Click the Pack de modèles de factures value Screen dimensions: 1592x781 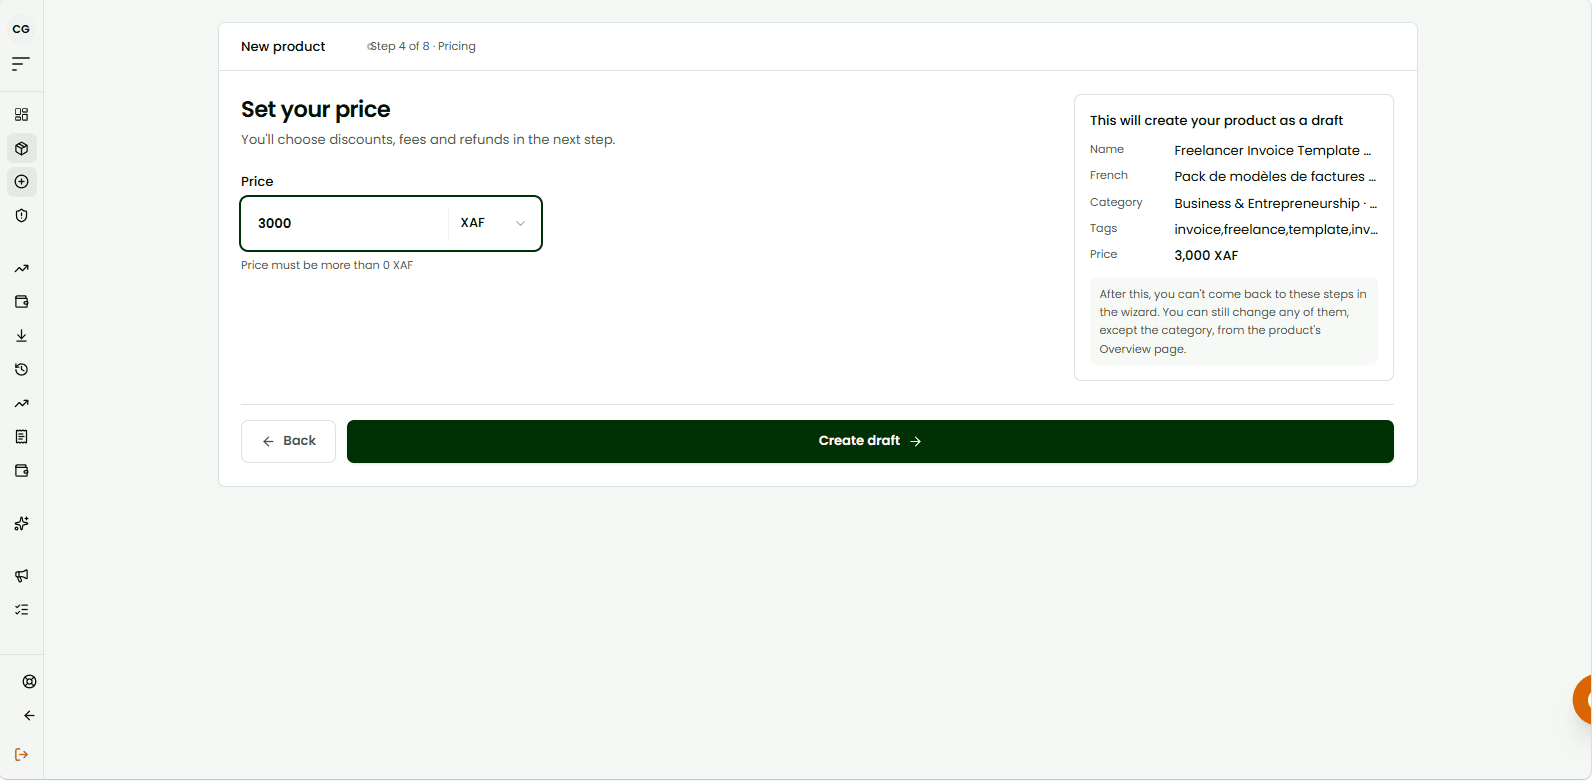click(1275, 176)
